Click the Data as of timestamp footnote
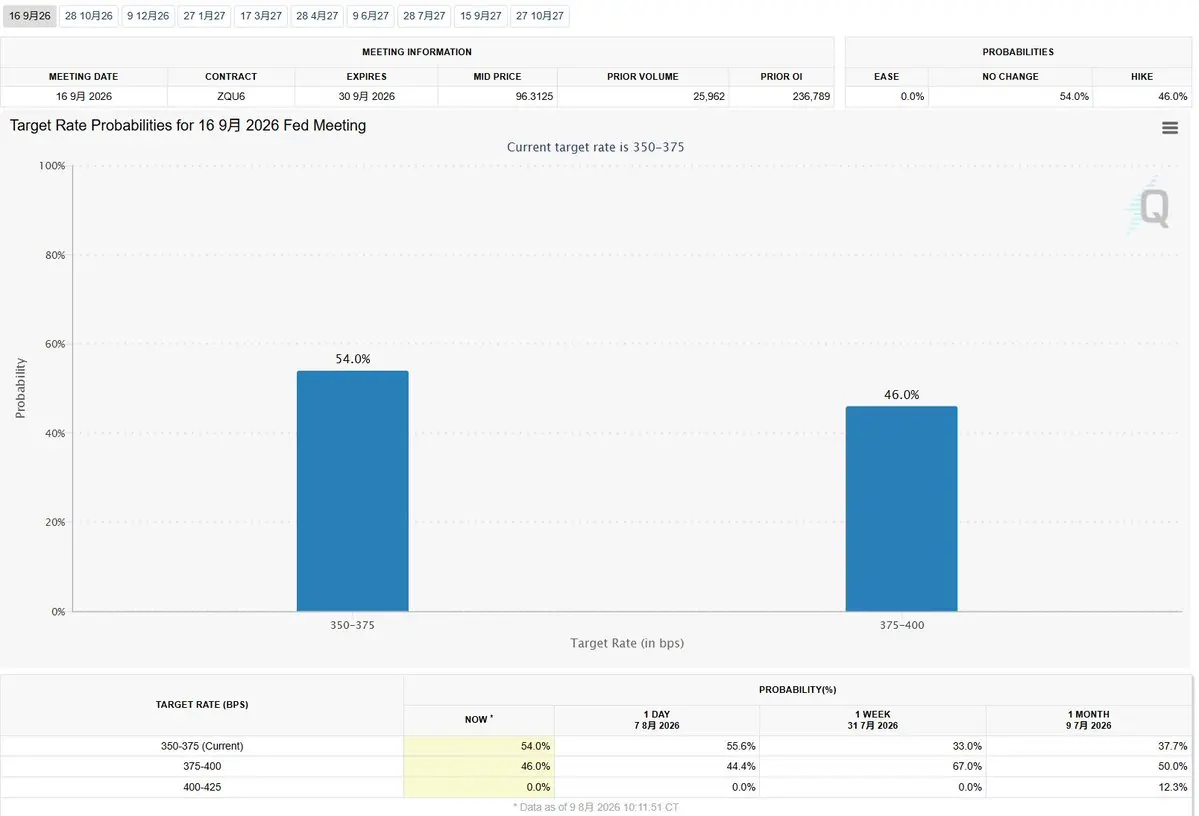 click(596, 807)
